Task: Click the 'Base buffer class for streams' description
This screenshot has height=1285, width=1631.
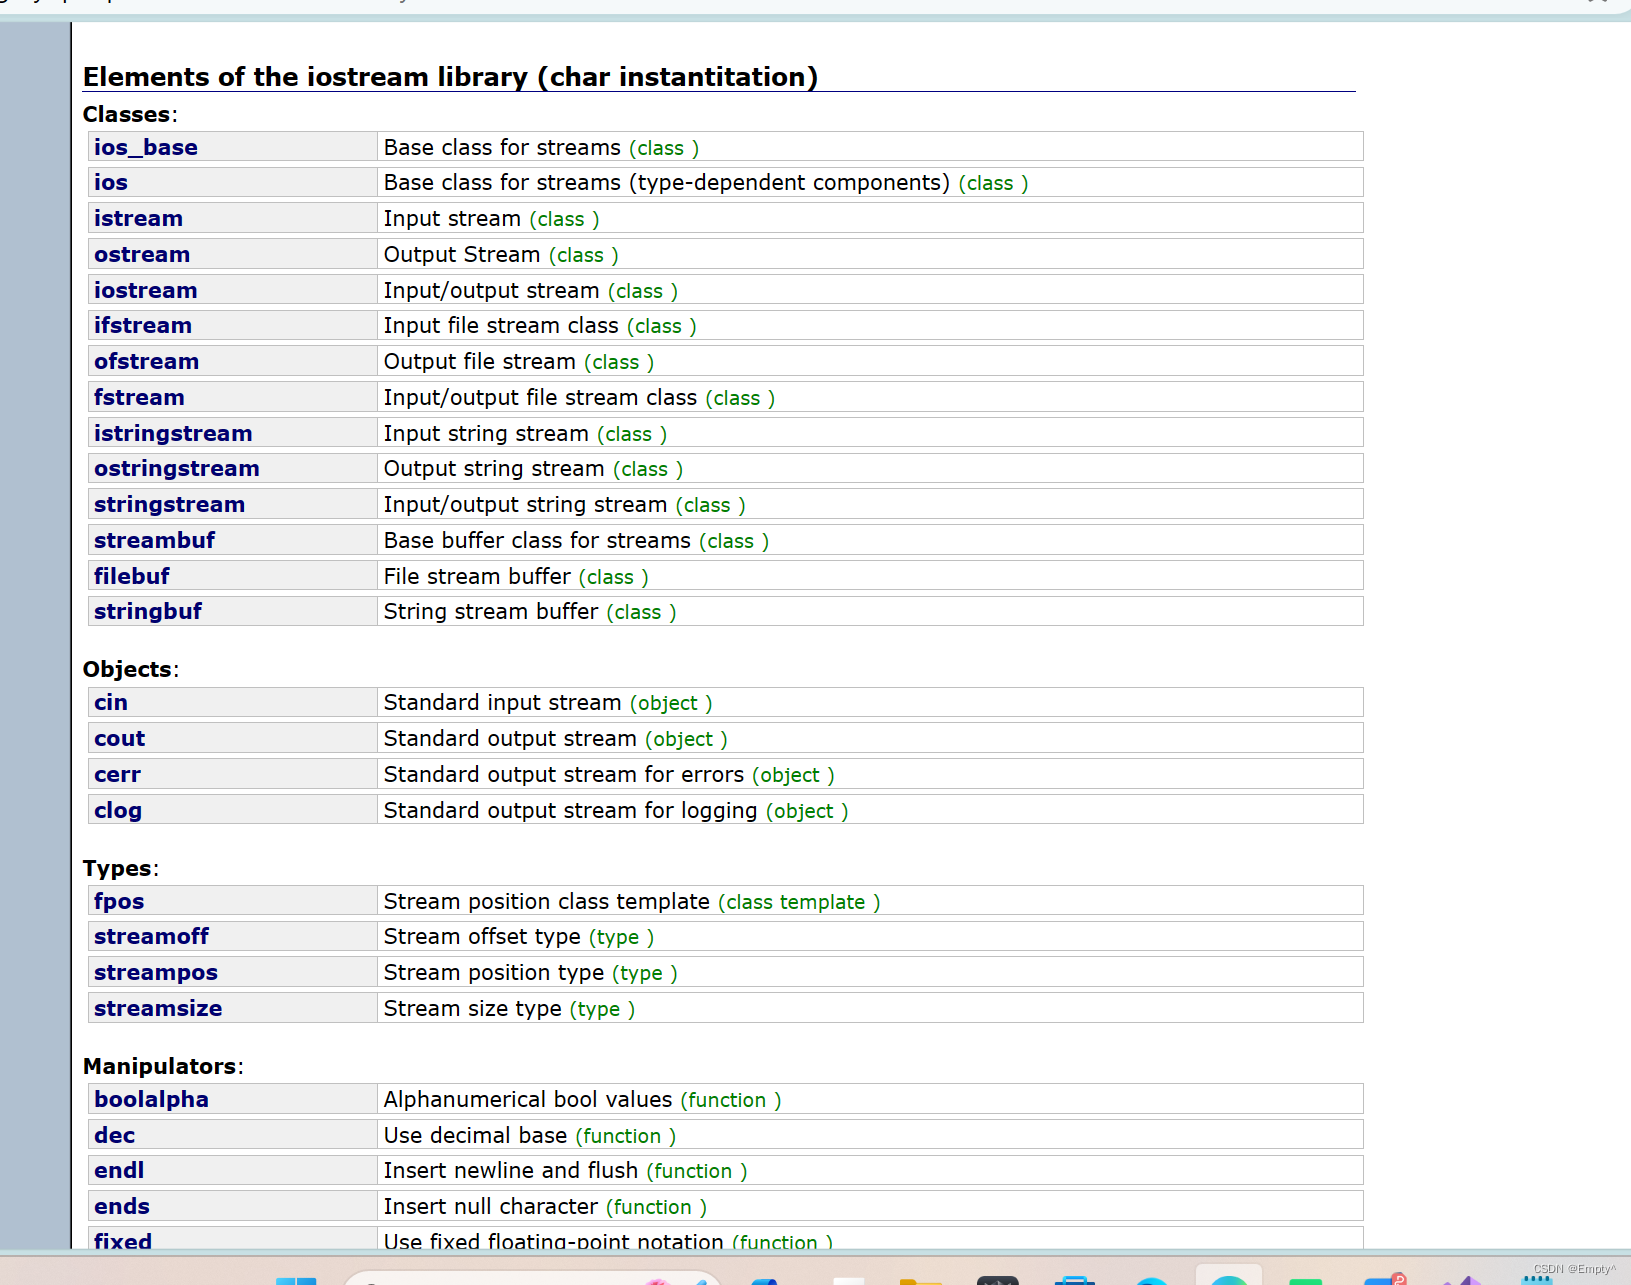Action: [537, 540]
